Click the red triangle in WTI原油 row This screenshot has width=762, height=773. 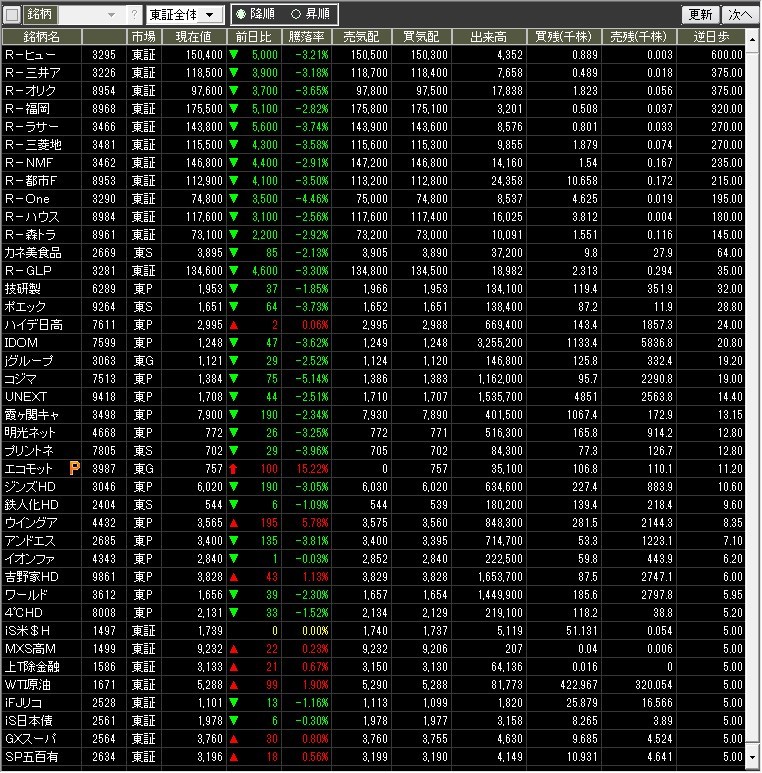(x=234, y=685)
